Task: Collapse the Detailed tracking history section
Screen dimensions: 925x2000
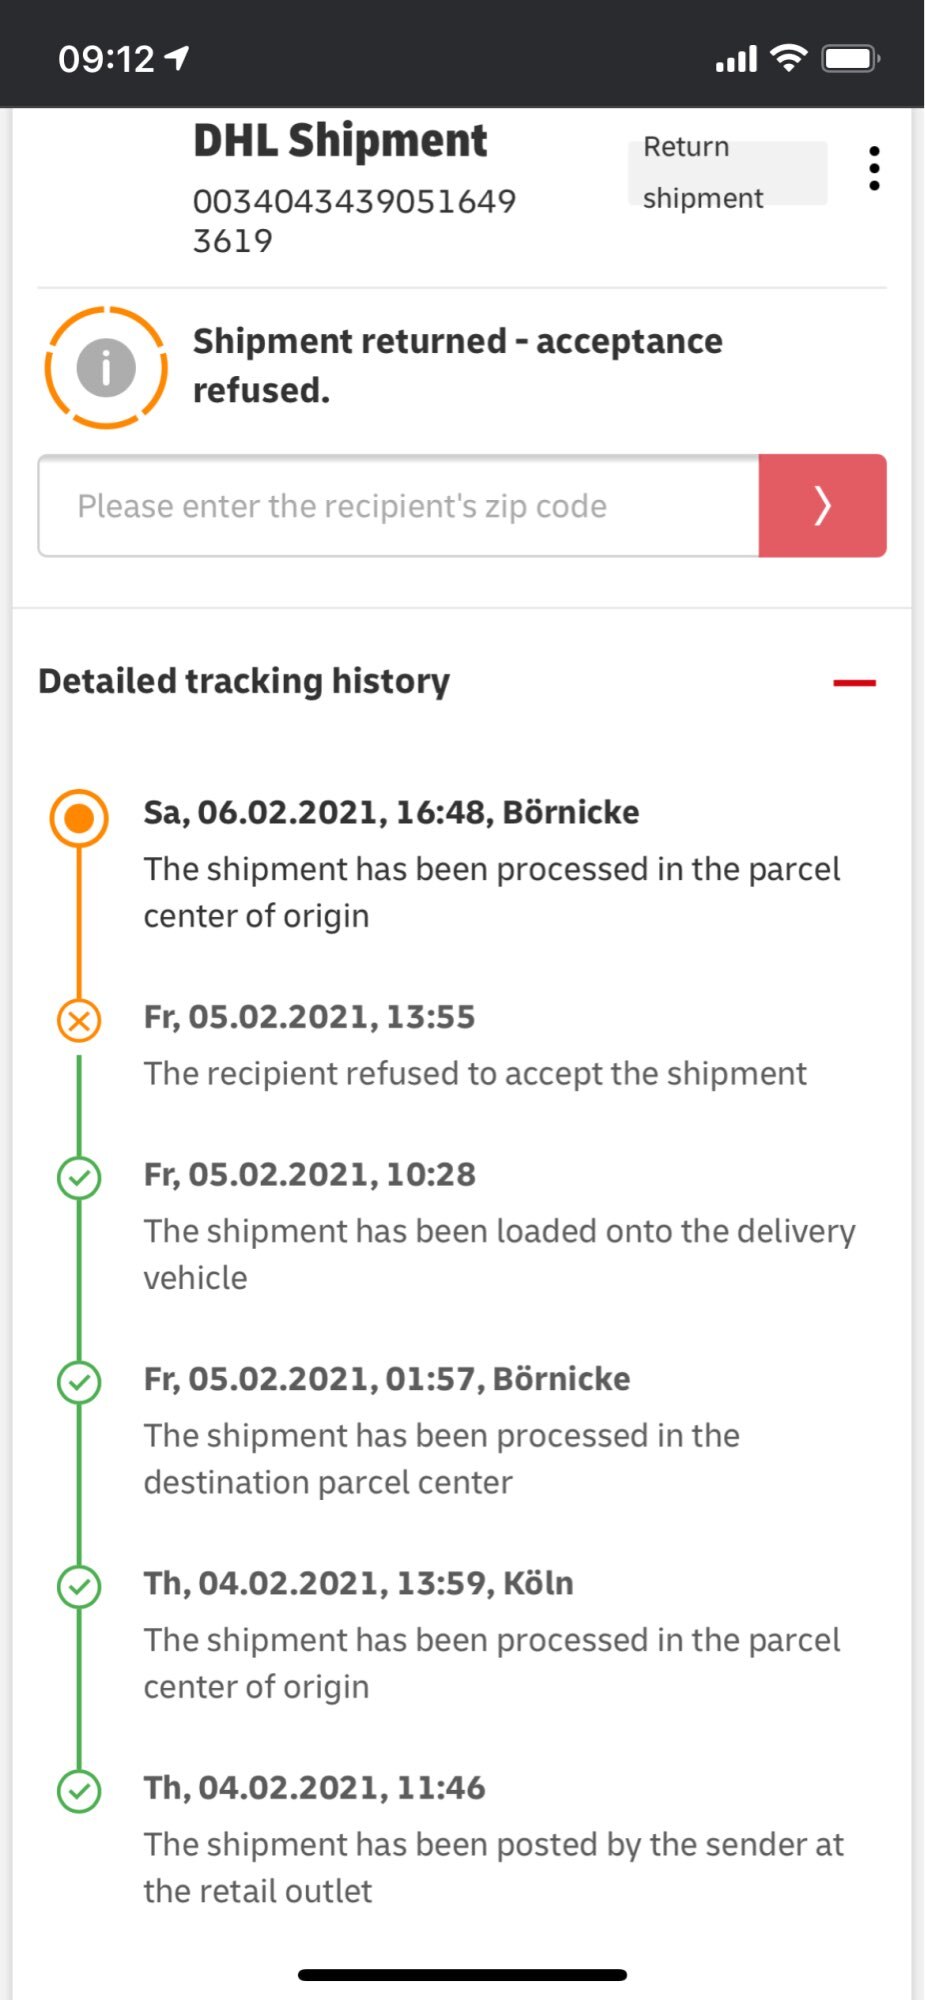Action: [854, 683]
